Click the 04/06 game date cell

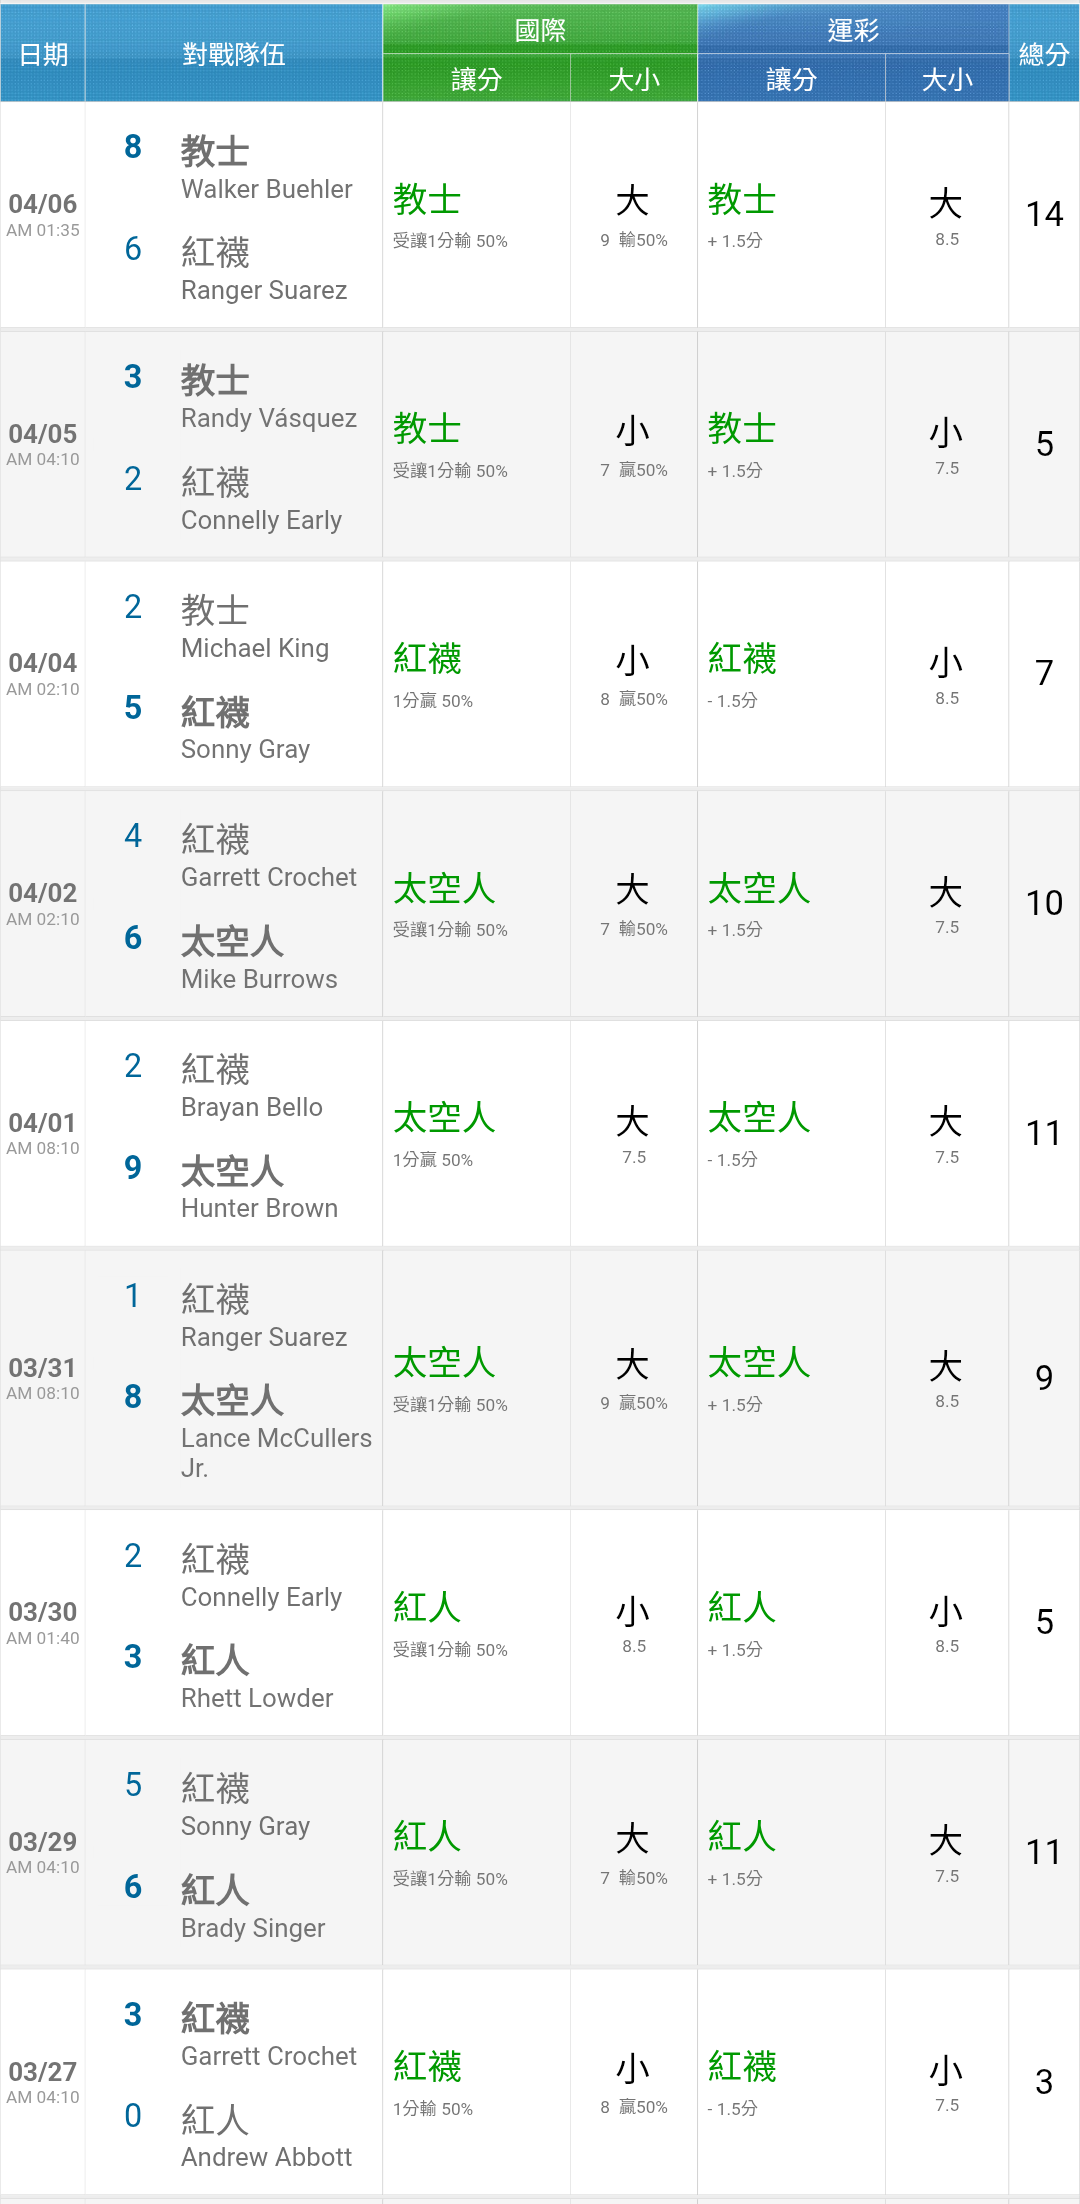click(42, 214)
